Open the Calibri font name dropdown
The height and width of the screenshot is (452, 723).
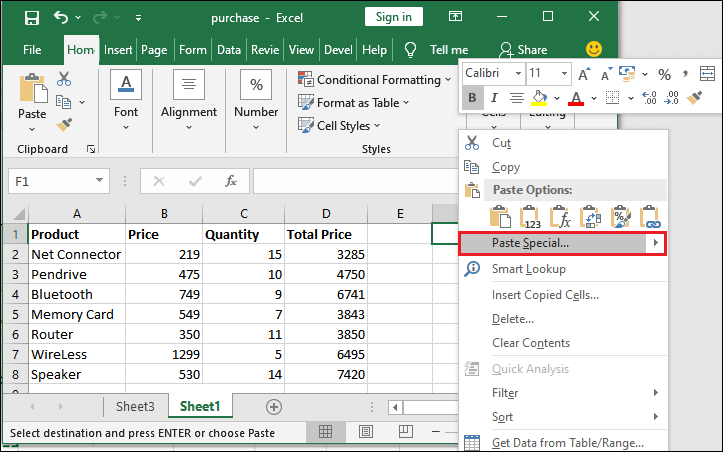(x=517, y=74)
